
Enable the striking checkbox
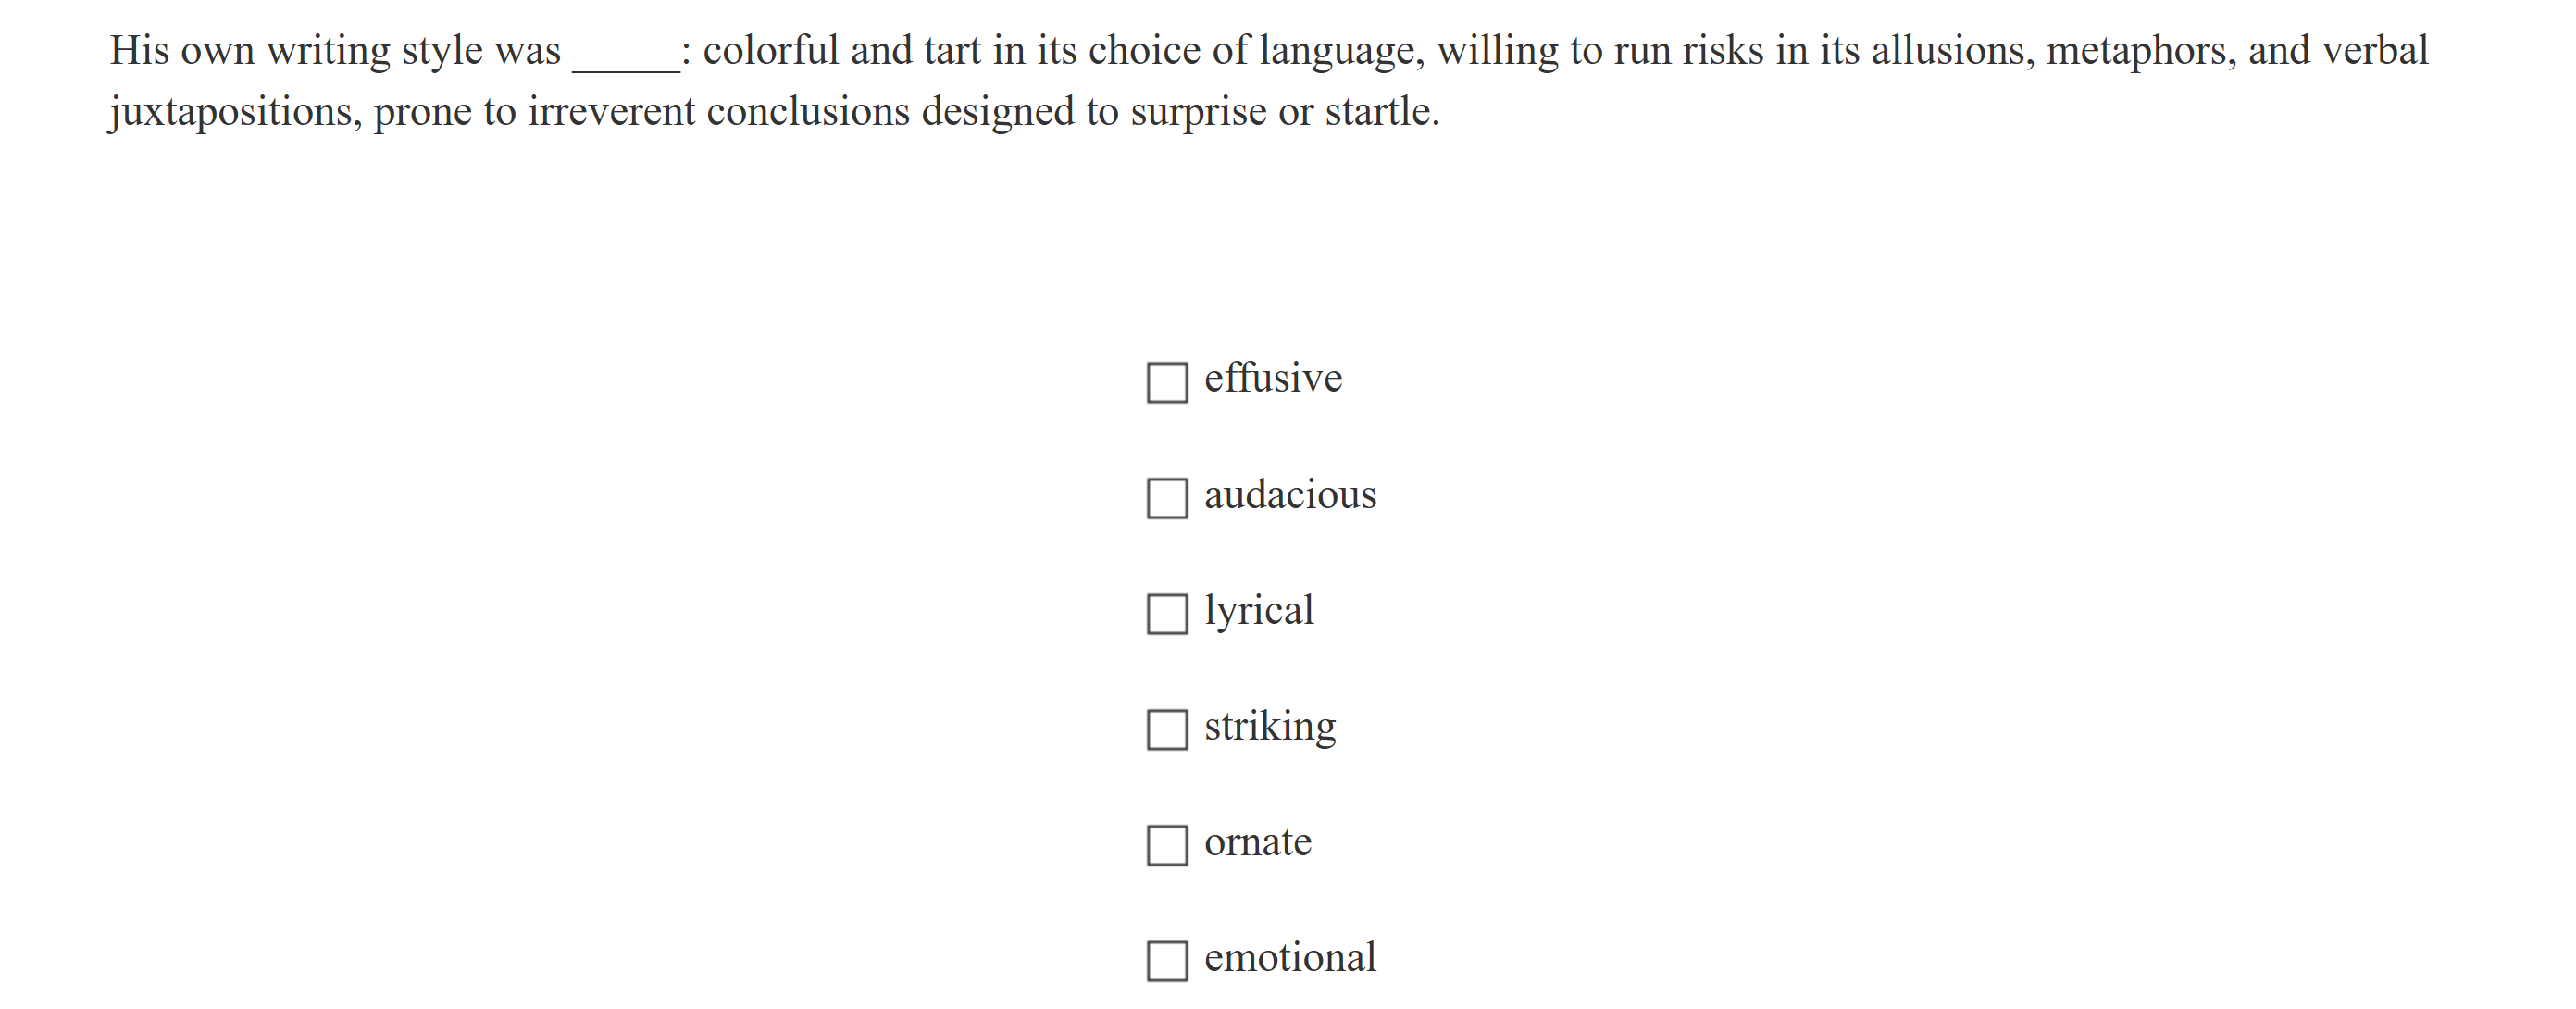click(1166, 730)
